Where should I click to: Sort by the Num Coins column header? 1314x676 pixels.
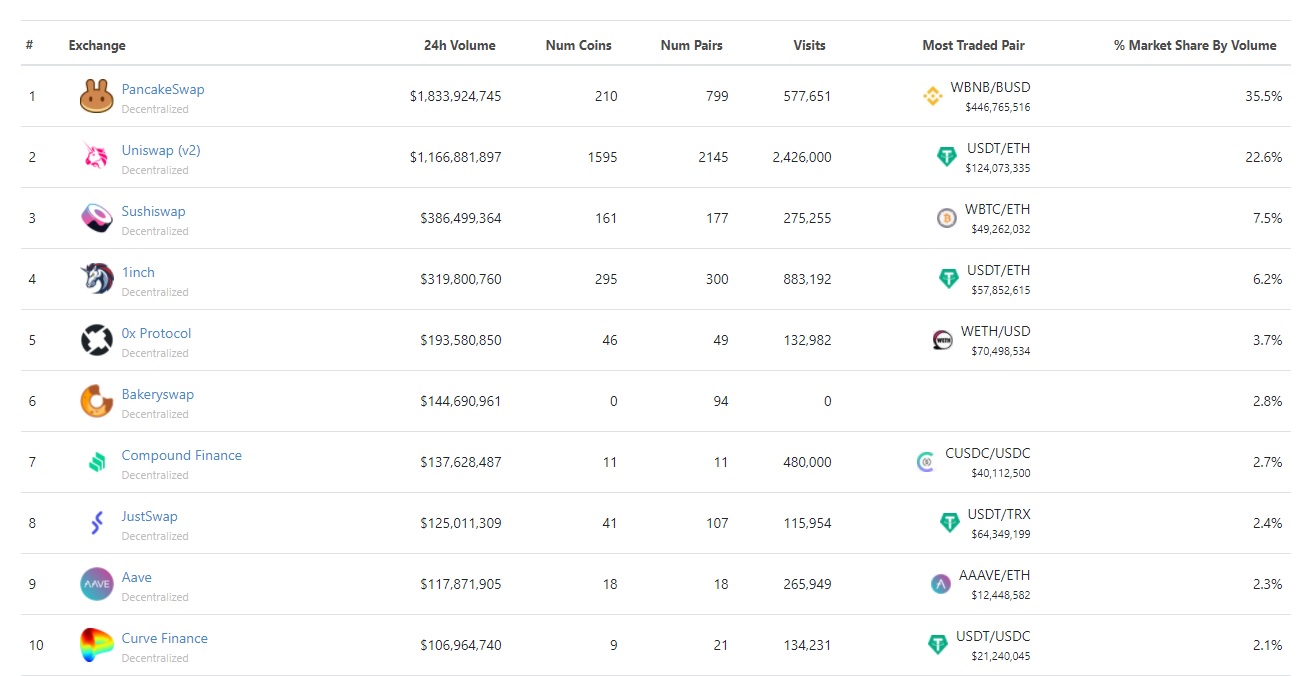(x=579, y=45)
